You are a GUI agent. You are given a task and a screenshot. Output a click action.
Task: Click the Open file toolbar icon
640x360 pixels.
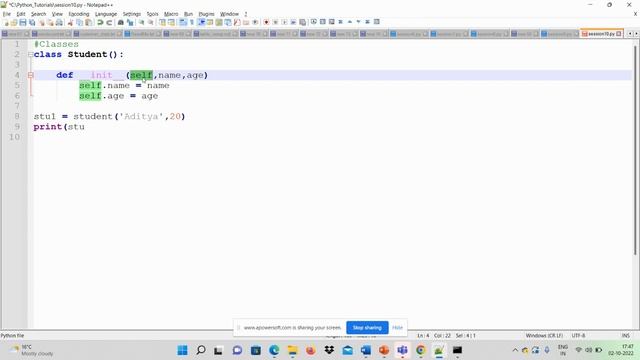click(14, 22)
